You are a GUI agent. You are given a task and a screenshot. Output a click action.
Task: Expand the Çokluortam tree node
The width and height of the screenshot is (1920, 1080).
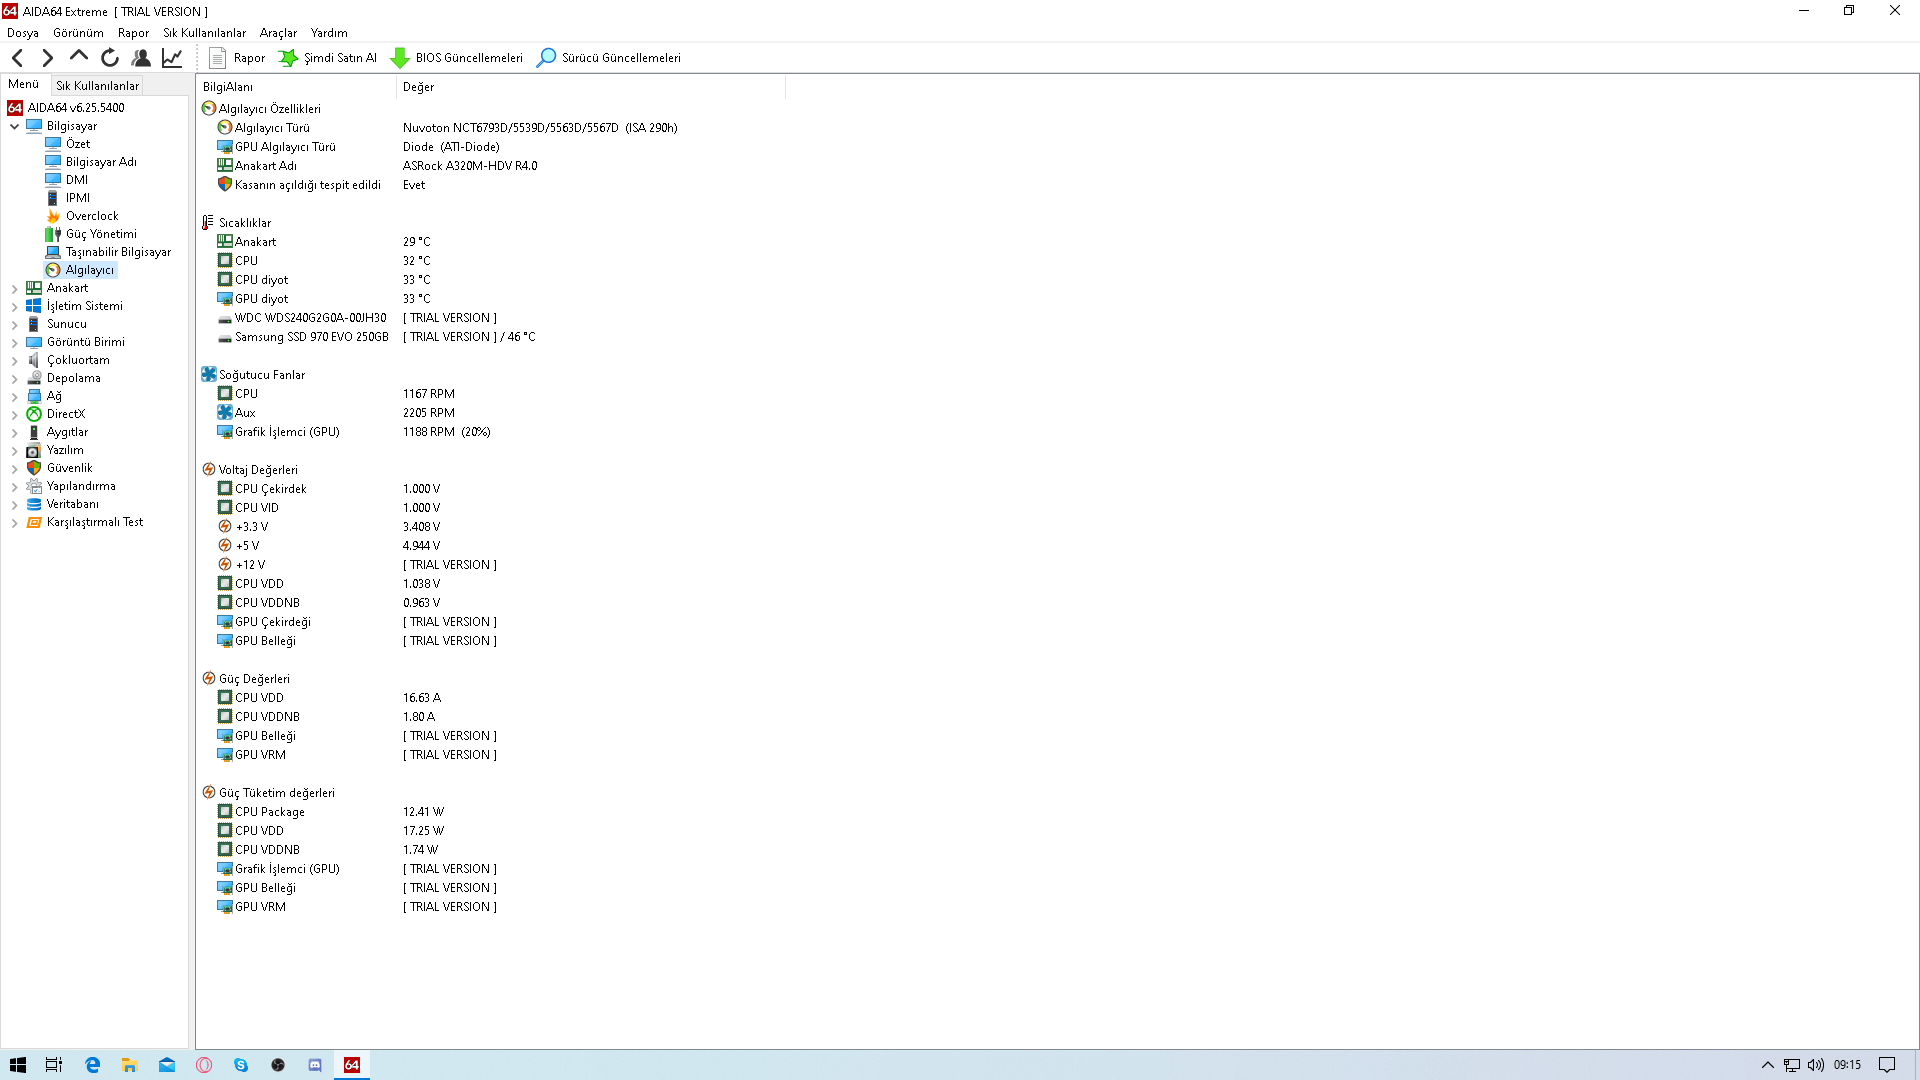[x=14, y=360]
